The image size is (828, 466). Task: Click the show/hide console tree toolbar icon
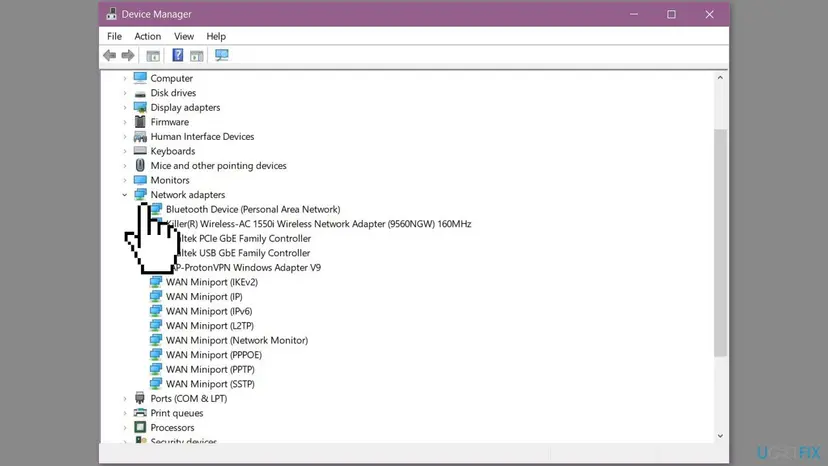click(x=153, y=55)
